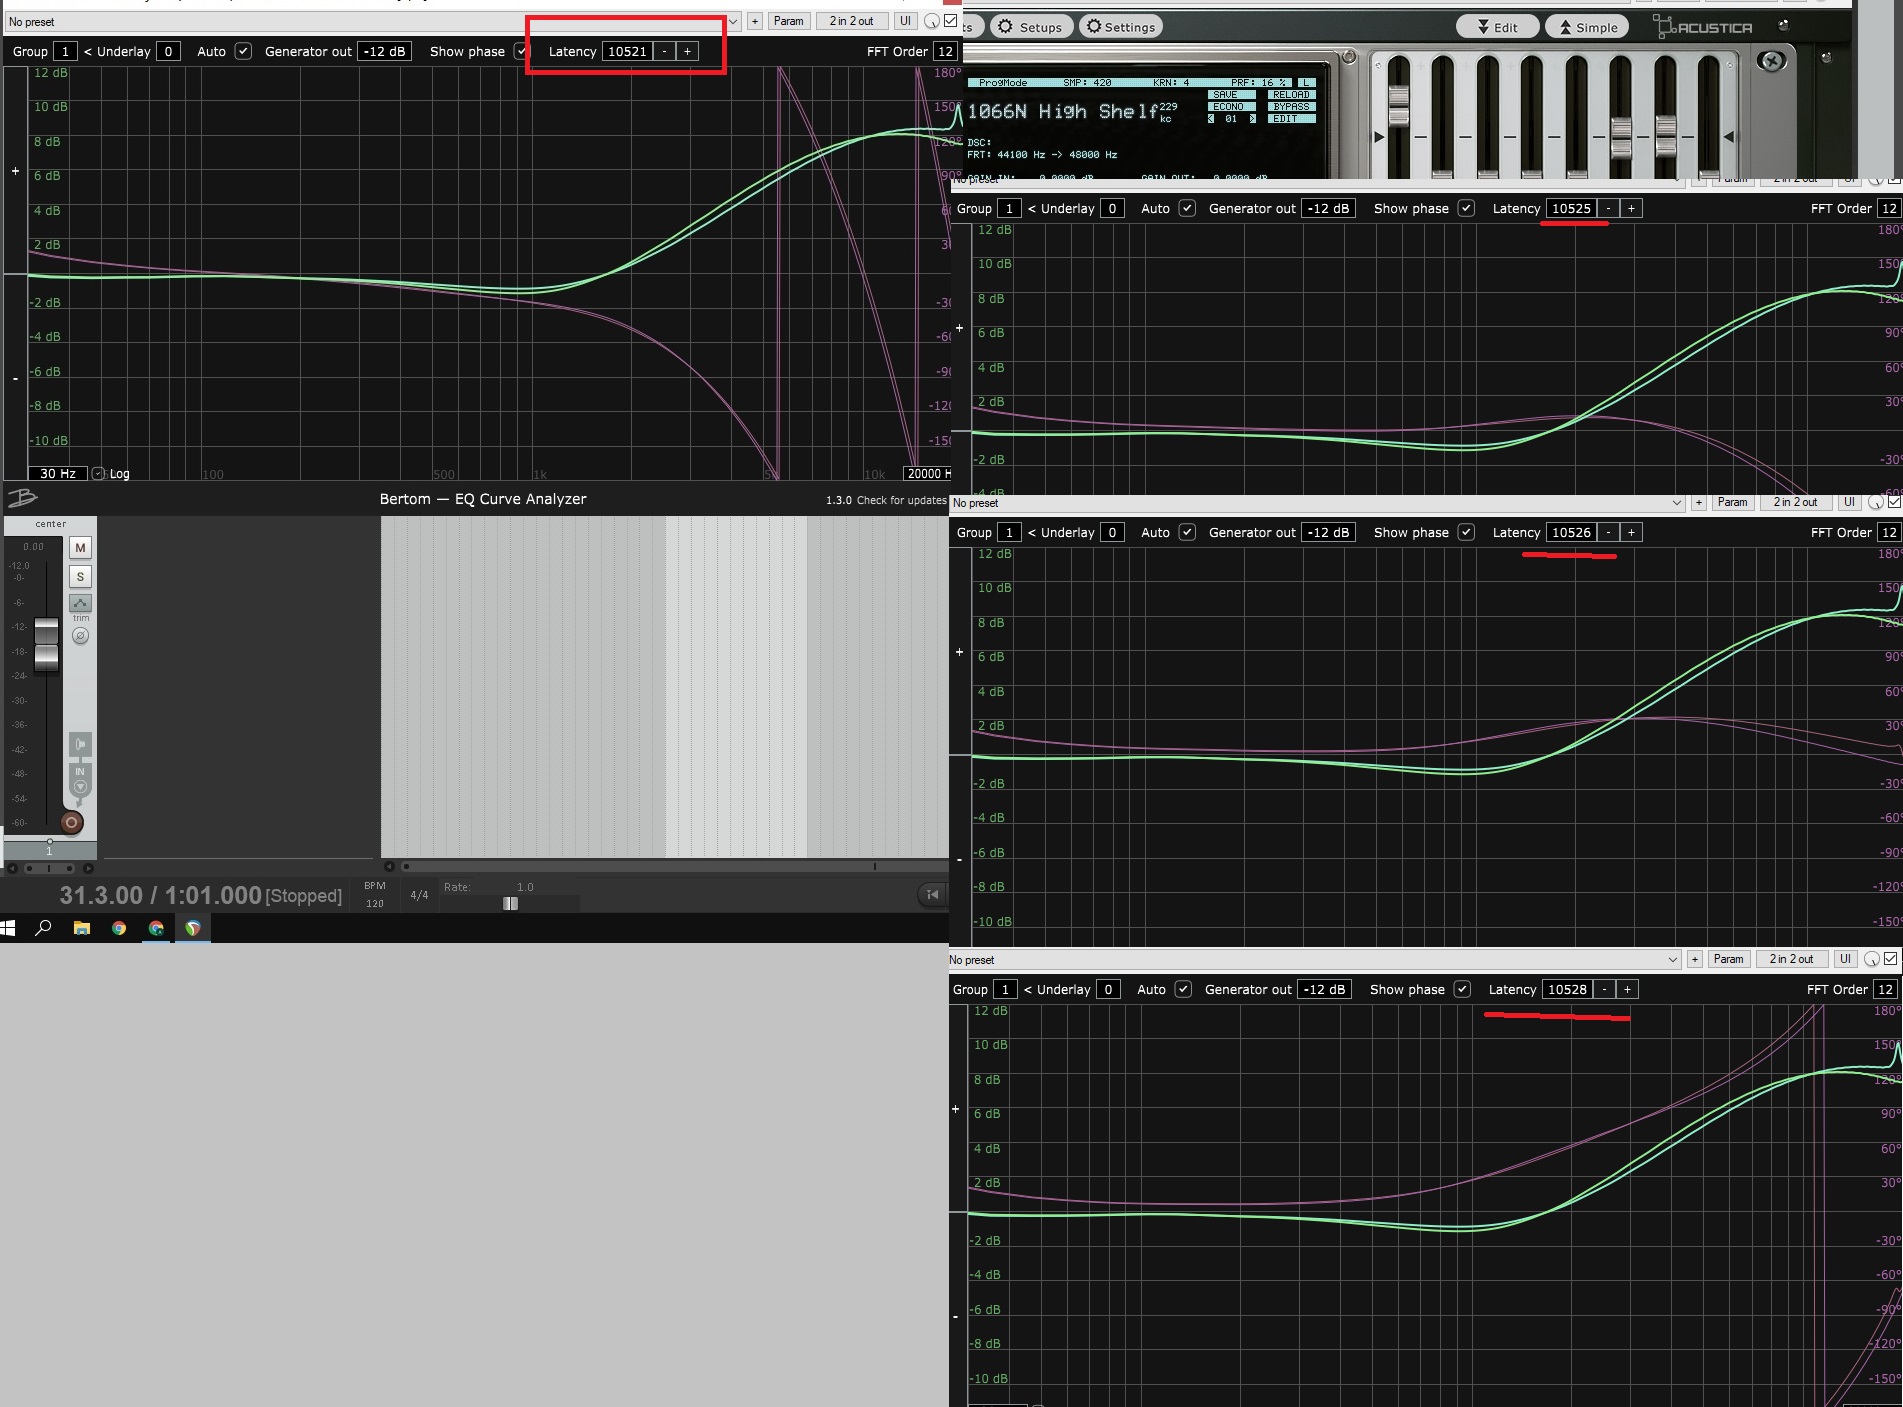The image size is (1903, 1407).
Task: Open the No preset dropdown in latency 10521 window
Action: pos(373,21)
